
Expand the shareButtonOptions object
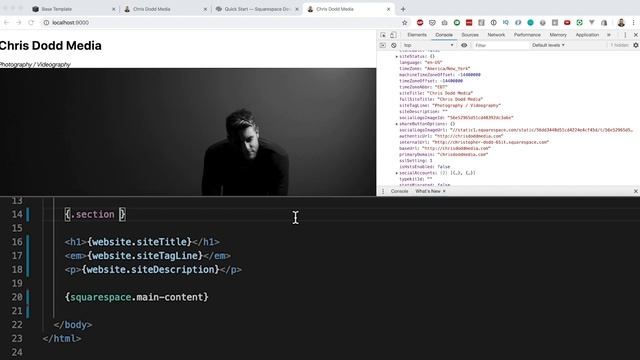click(396, 124)
